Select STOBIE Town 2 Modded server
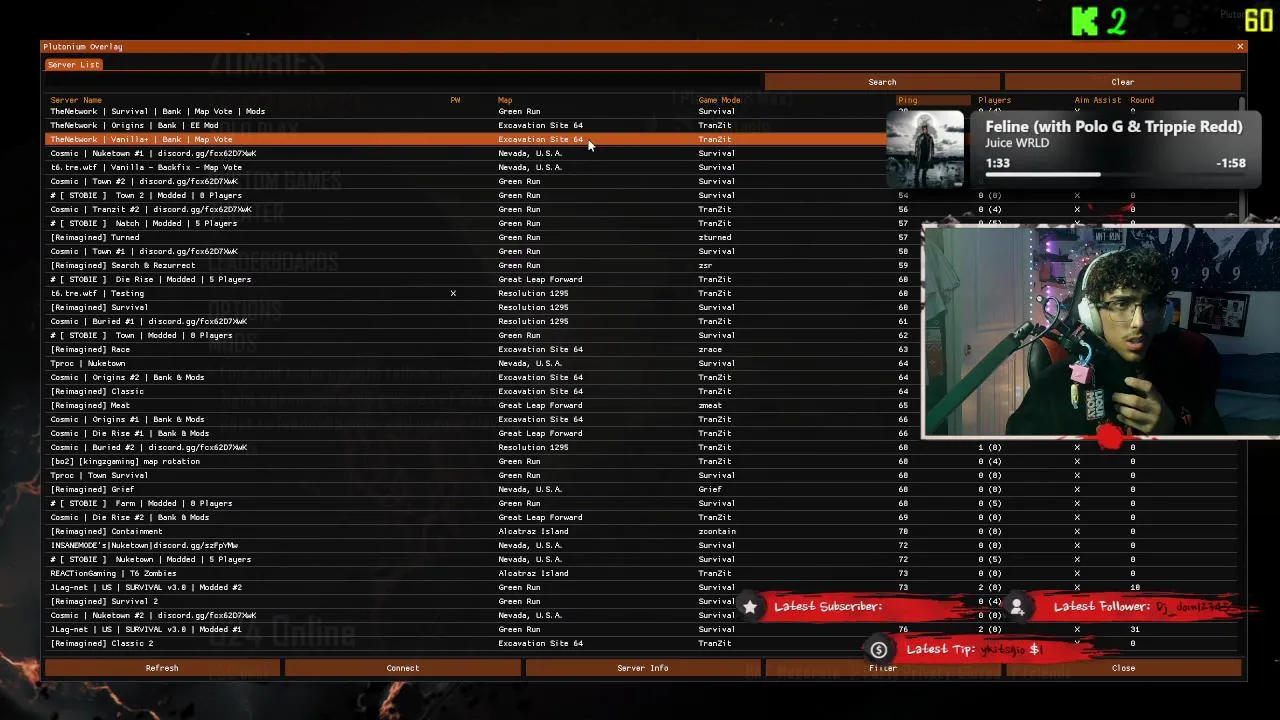The image size is (1280, 720). coord(641,195)
